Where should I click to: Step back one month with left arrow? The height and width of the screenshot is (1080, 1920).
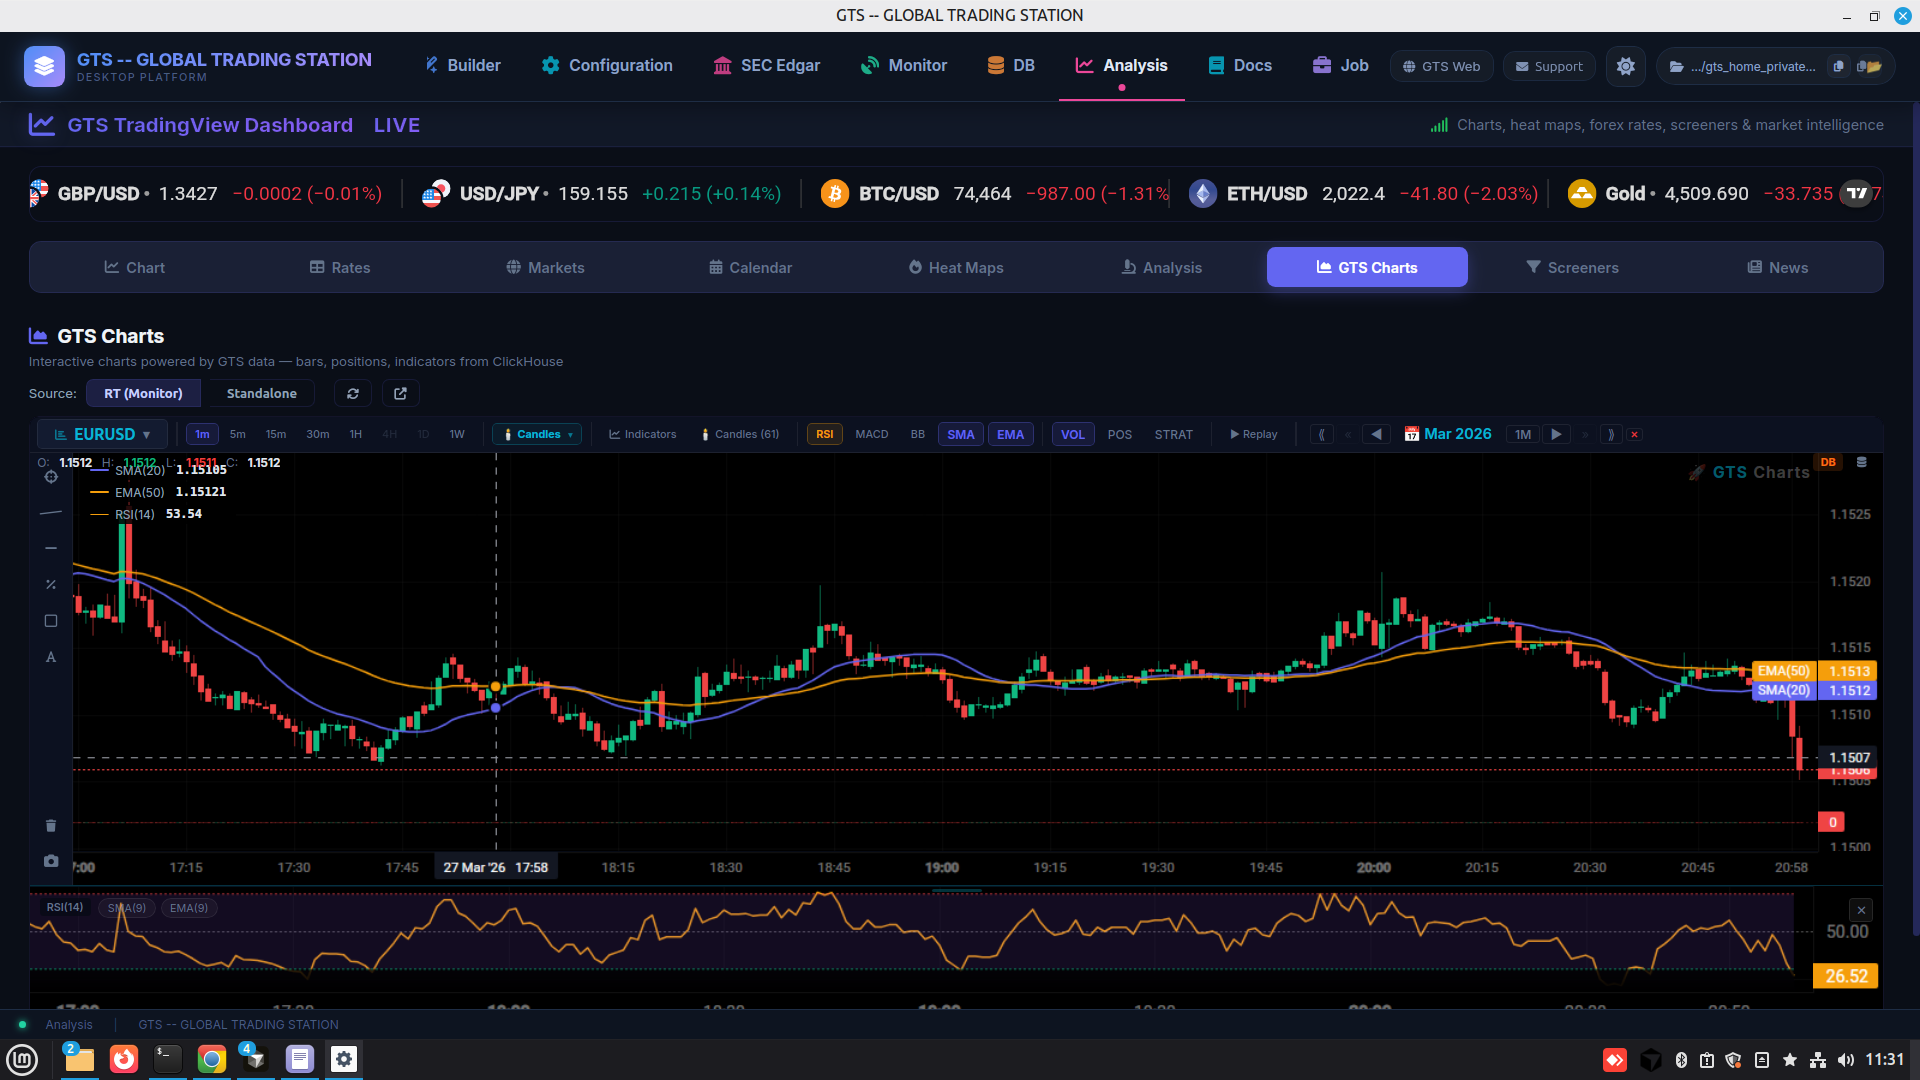coord(1377,435)
